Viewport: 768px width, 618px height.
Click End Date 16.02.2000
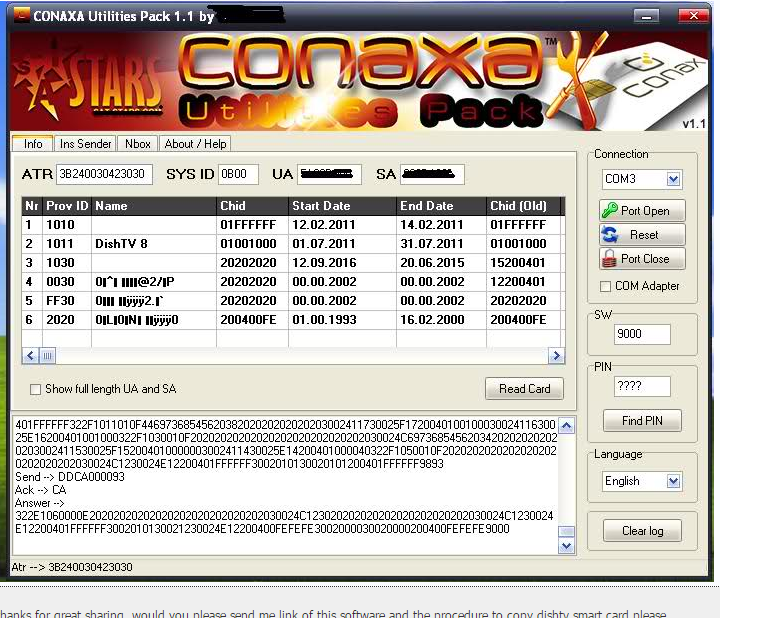tap(441, 320)
